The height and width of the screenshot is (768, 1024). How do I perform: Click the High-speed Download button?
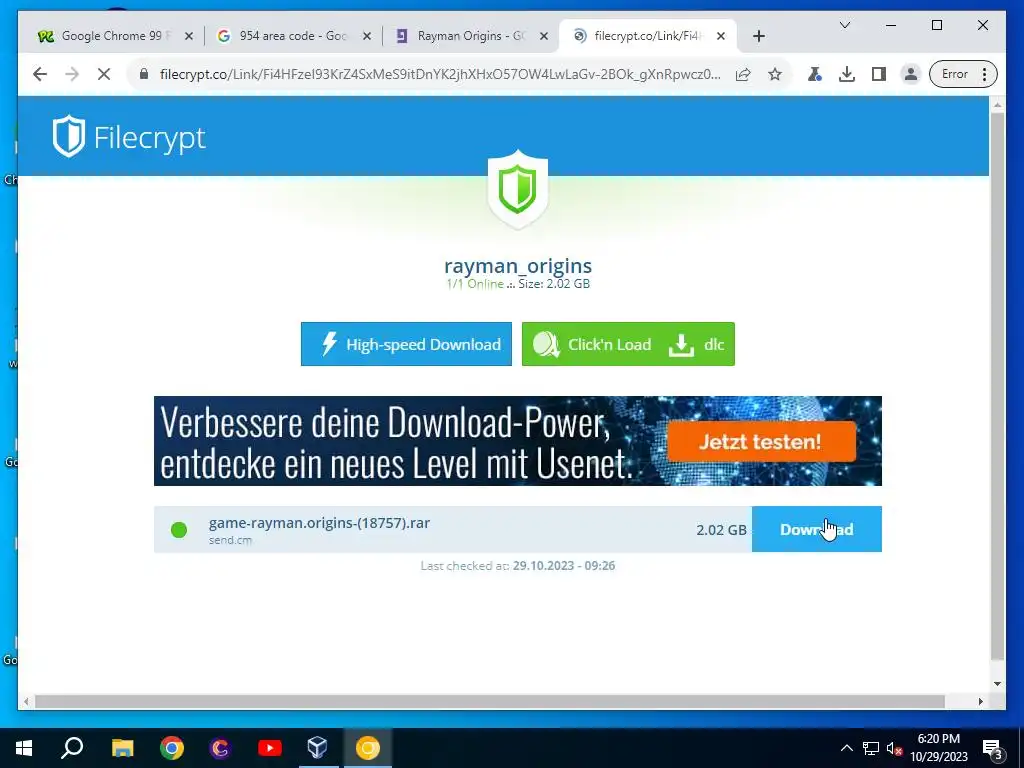[x=406, y=344]
